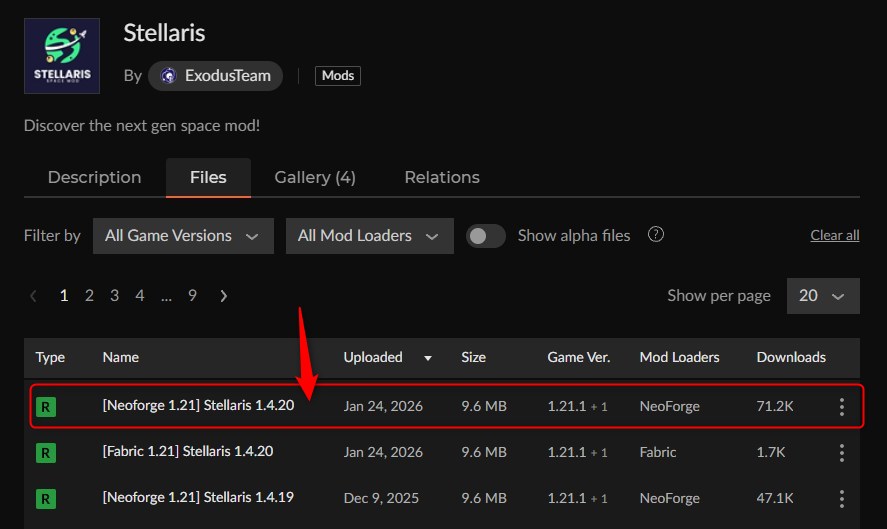
Task: Click release badge on Neoforge Stellaris 1.4.20 row
Action: 46,407
